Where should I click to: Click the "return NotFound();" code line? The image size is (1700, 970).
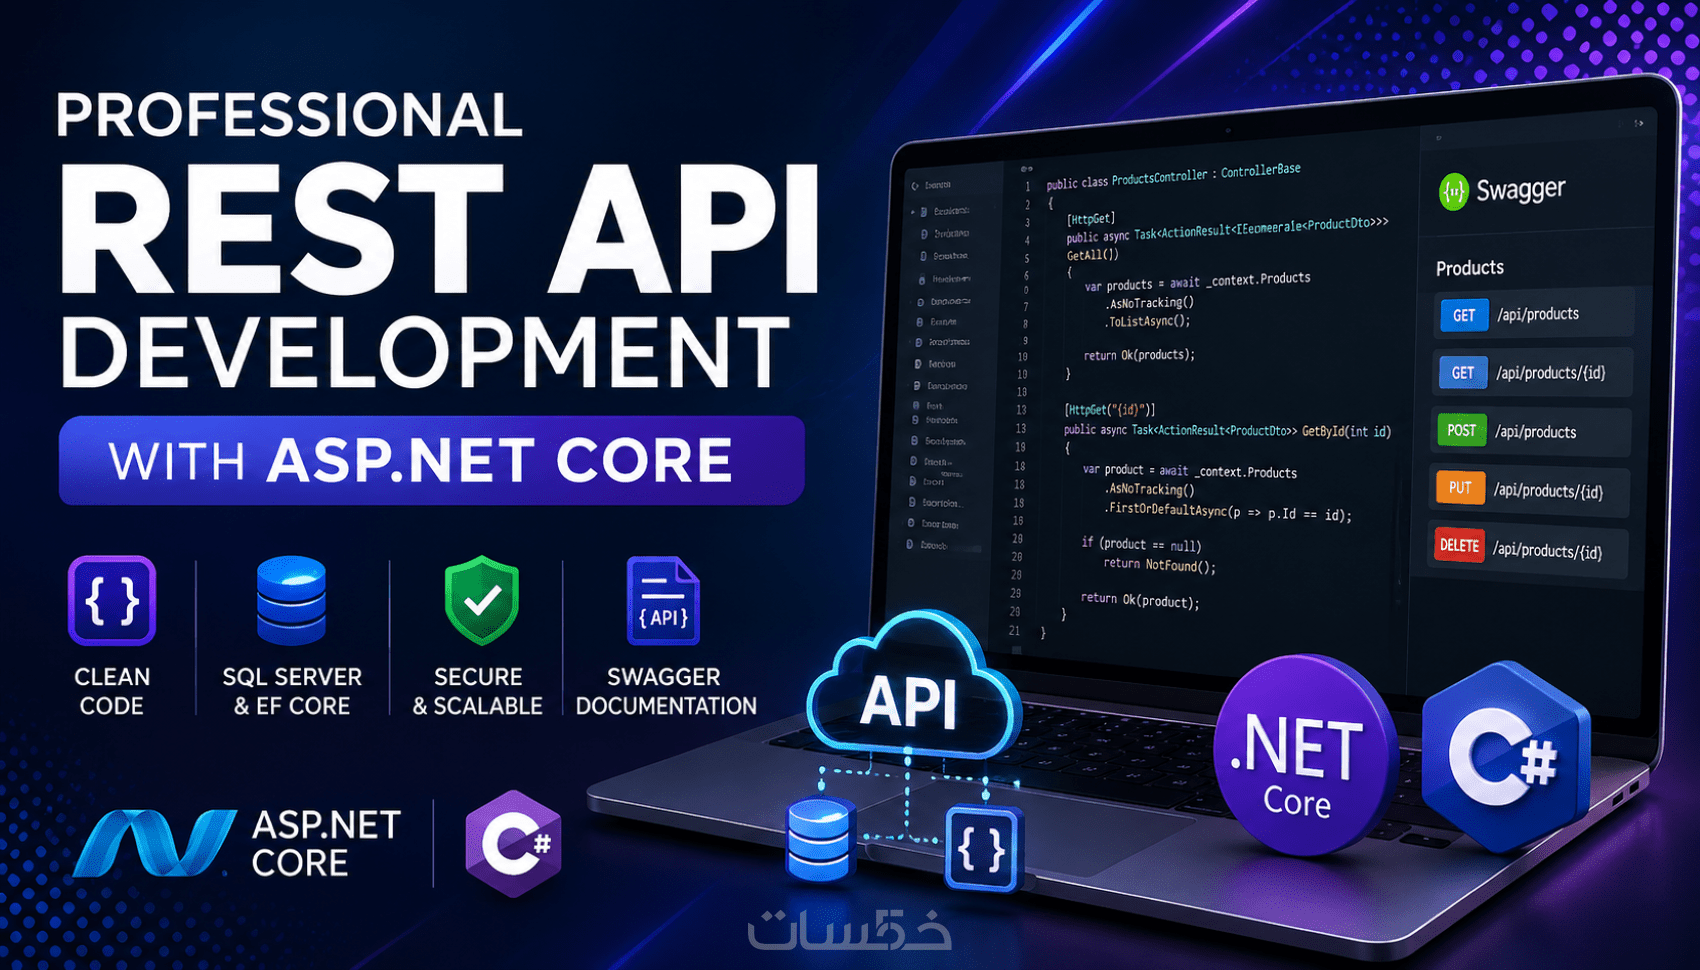tap(1159, 565)
